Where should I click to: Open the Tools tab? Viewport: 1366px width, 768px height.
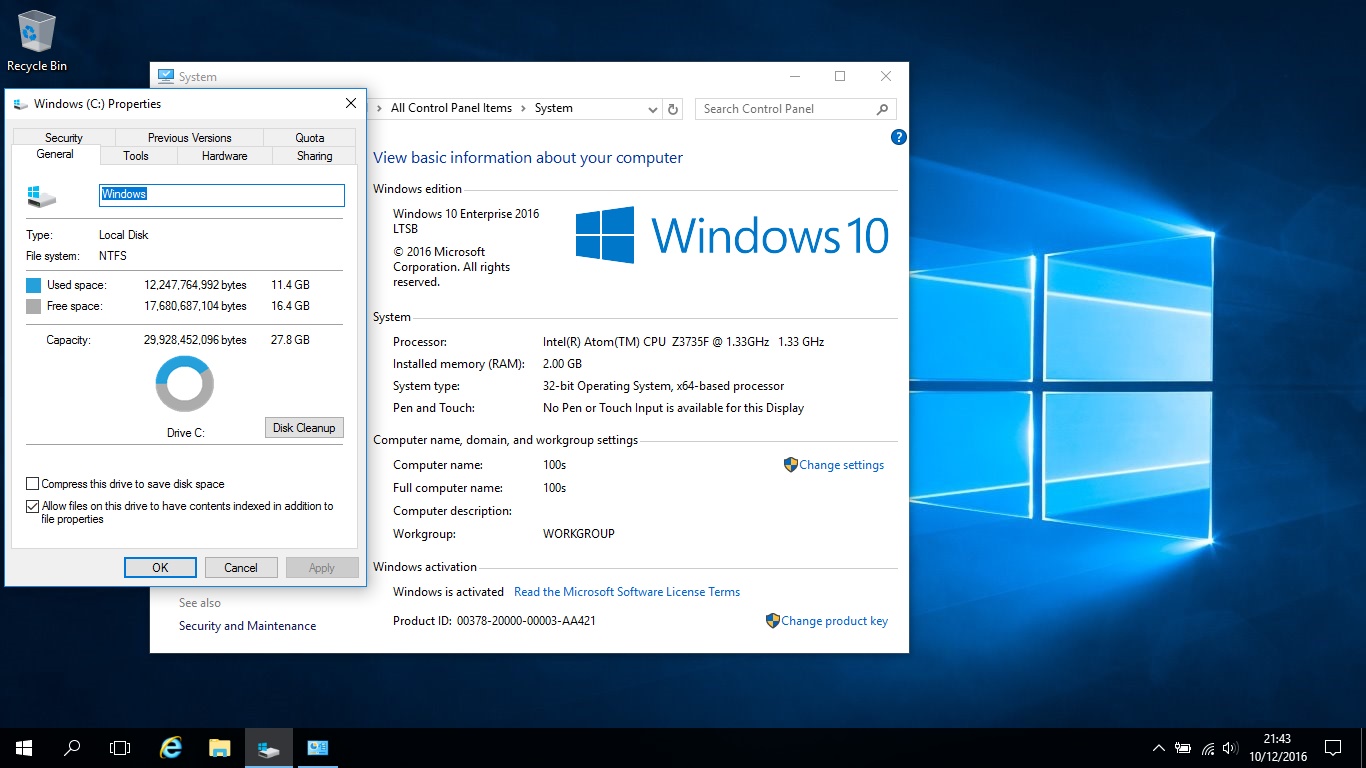pyautogui.click(x=136, y=156)
